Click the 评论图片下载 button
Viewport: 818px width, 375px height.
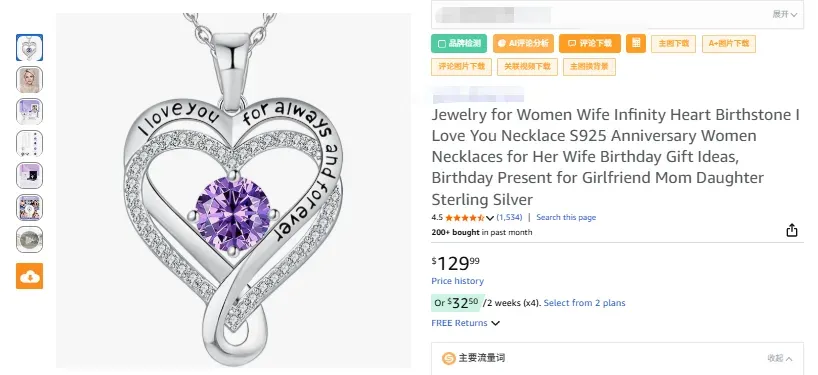pyautogui.click(x=461, y=67)
